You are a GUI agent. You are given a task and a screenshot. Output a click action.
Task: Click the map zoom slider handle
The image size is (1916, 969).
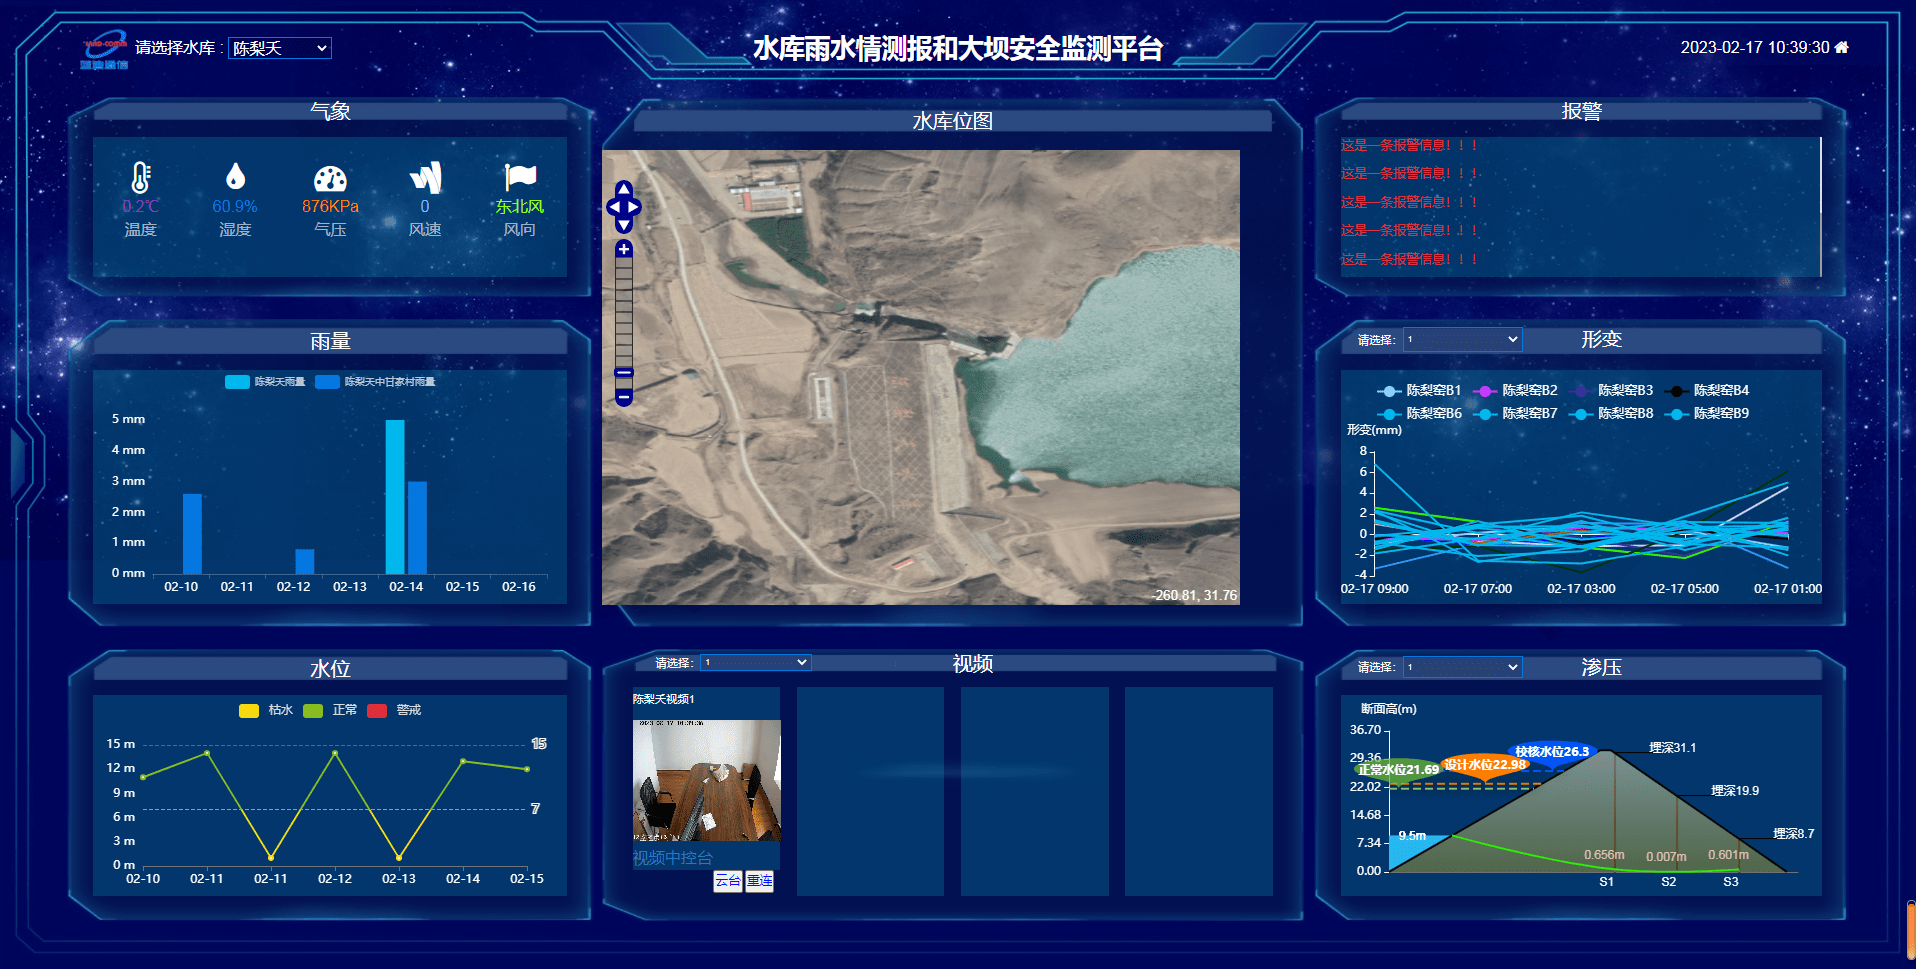[x=624, y=373]
